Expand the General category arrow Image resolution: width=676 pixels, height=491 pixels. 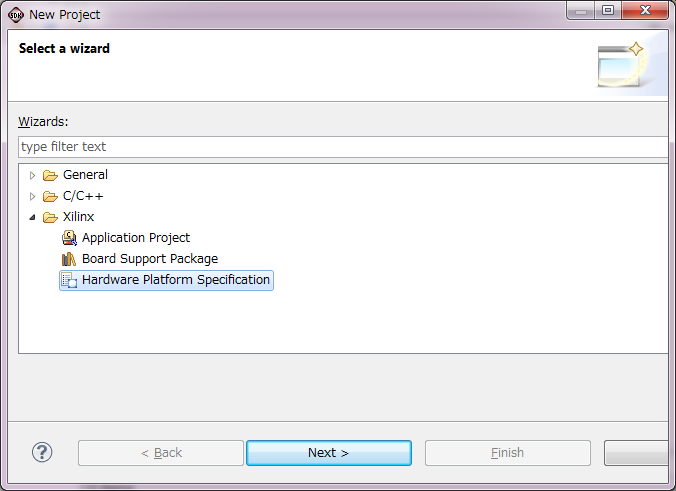click(x=32, y=175)
